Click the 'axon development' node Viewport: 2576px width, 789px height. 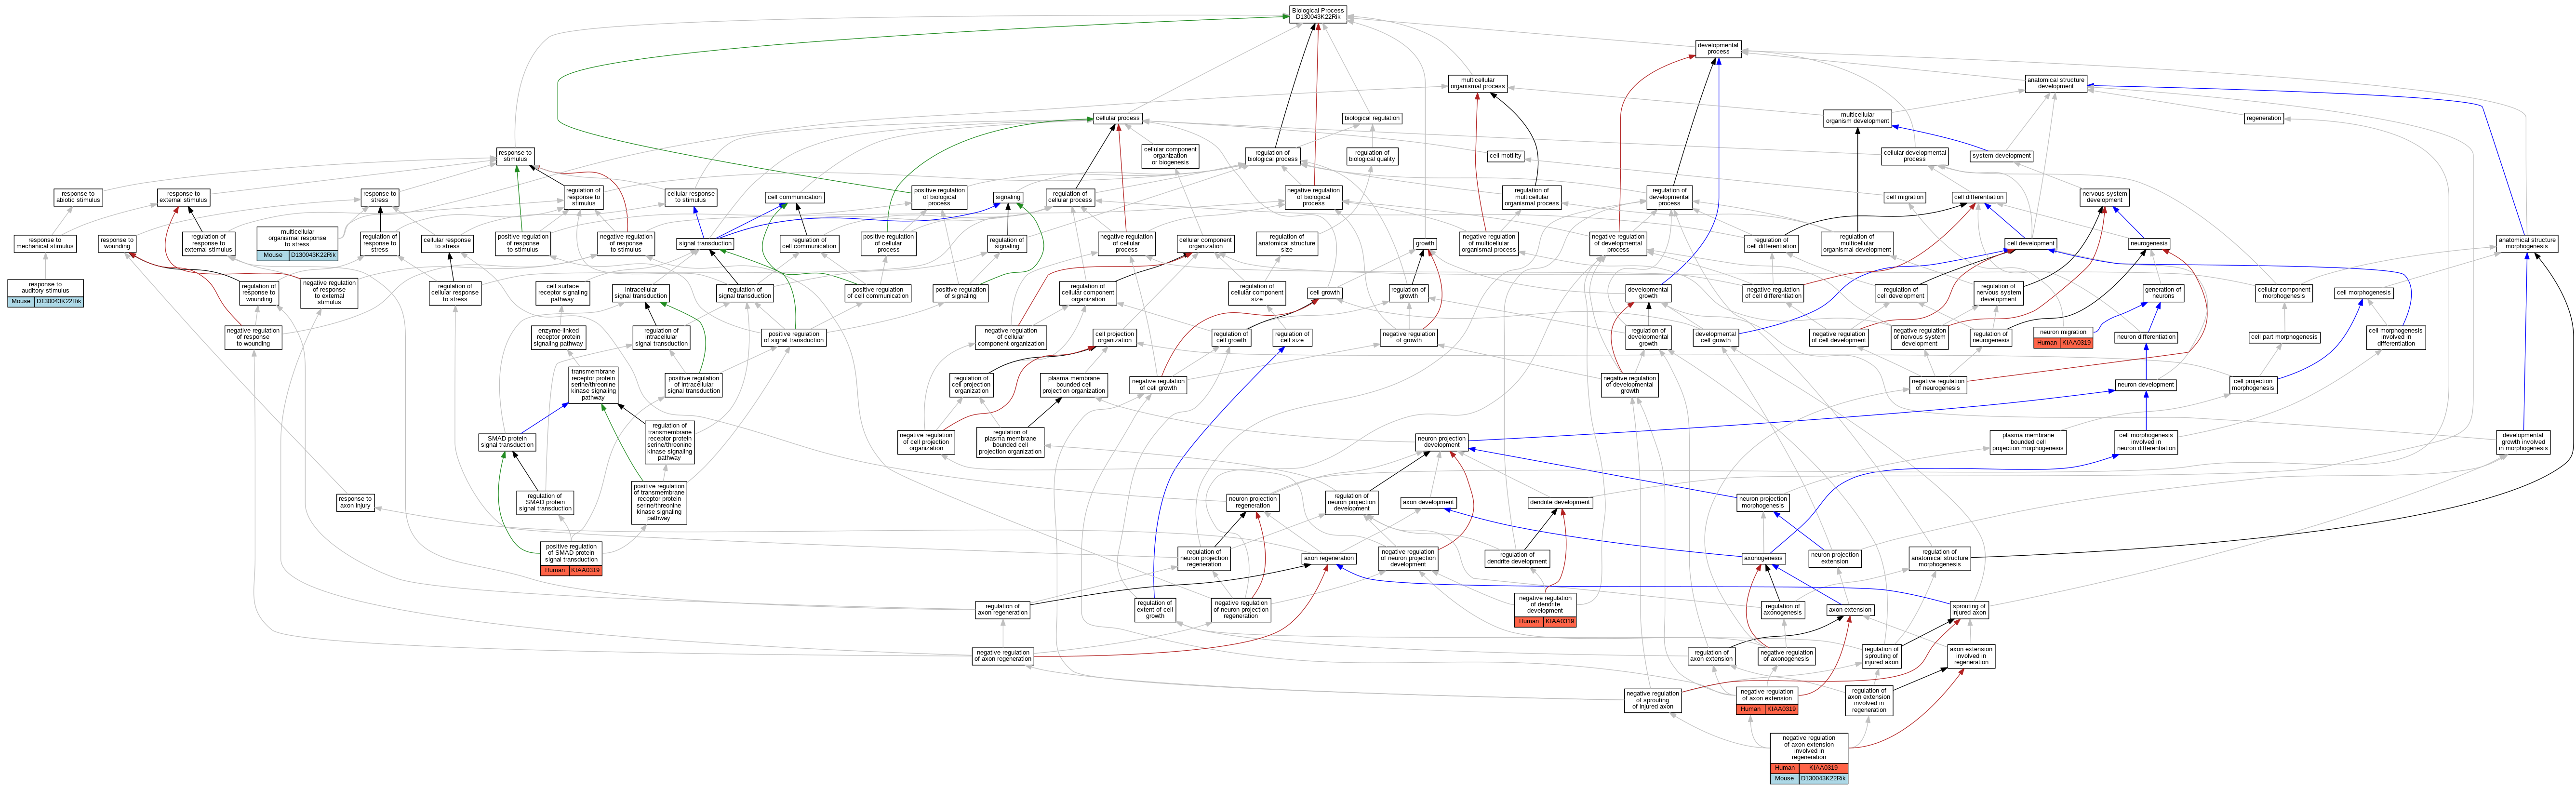point(1428,503)
